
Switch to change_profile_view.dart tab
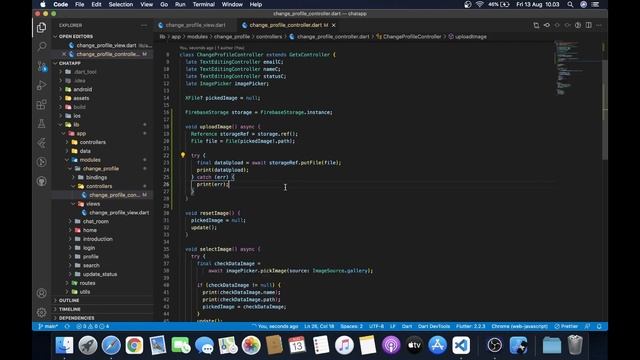pos(196,25)
